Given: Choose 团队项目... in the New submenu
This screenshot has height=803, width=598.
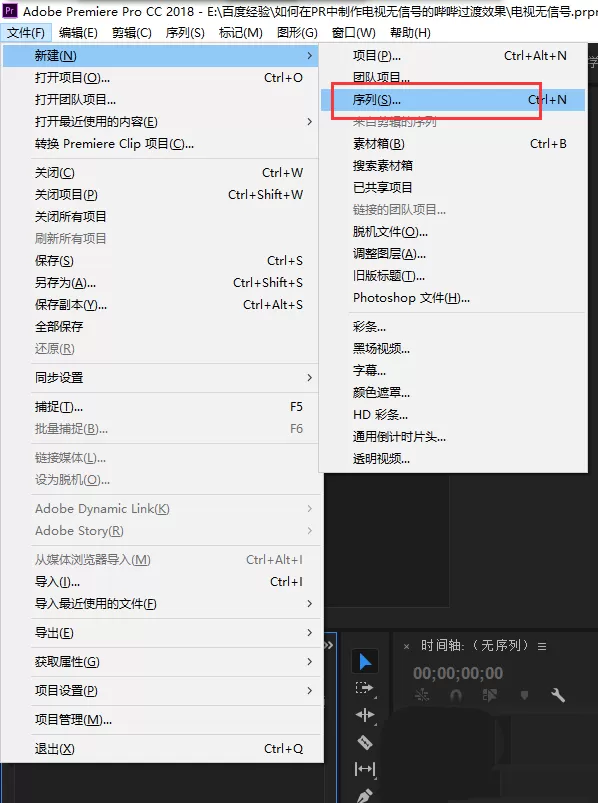Looking at the screenshot, I should (453, 77).
